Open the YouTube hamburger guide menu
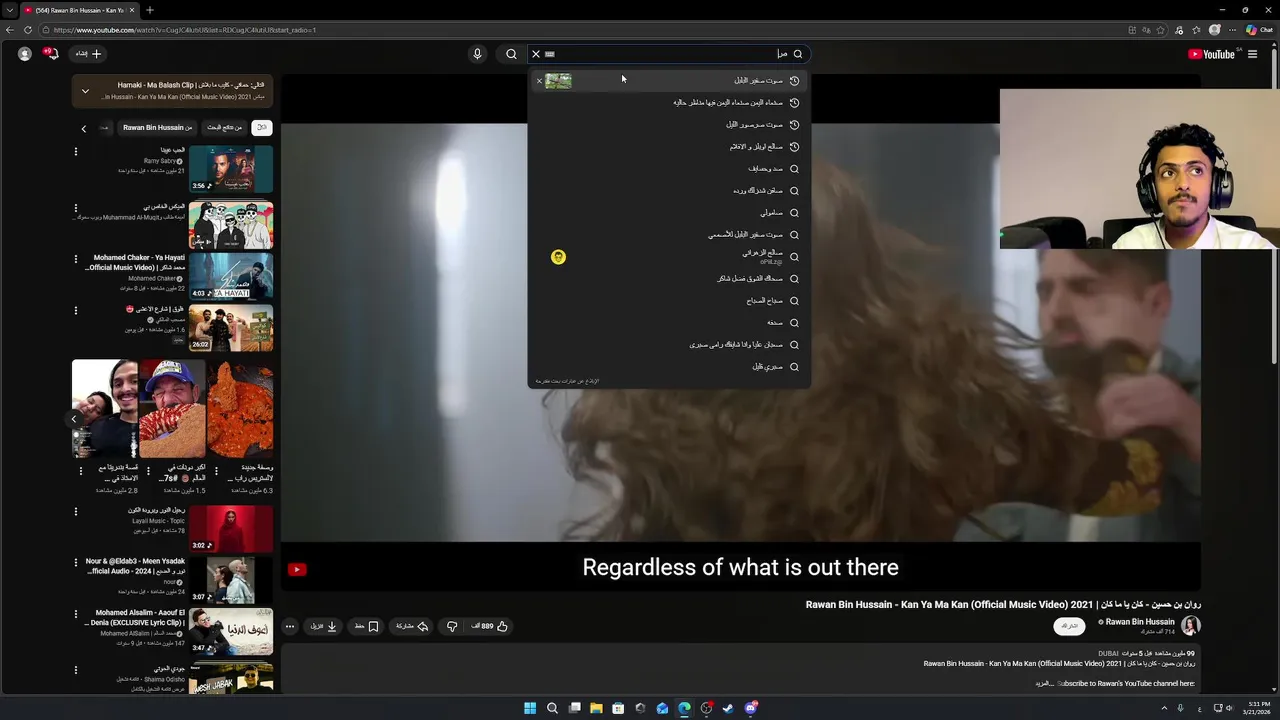Screen dimensions: 1280x720 pyautogui.click(x=1252, y=54)
